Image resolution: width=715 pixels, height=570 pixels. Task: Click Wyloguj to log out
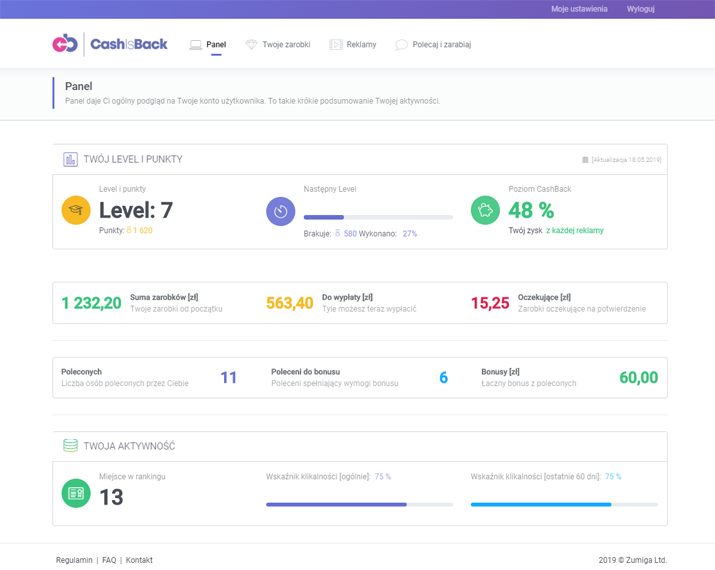640,9
